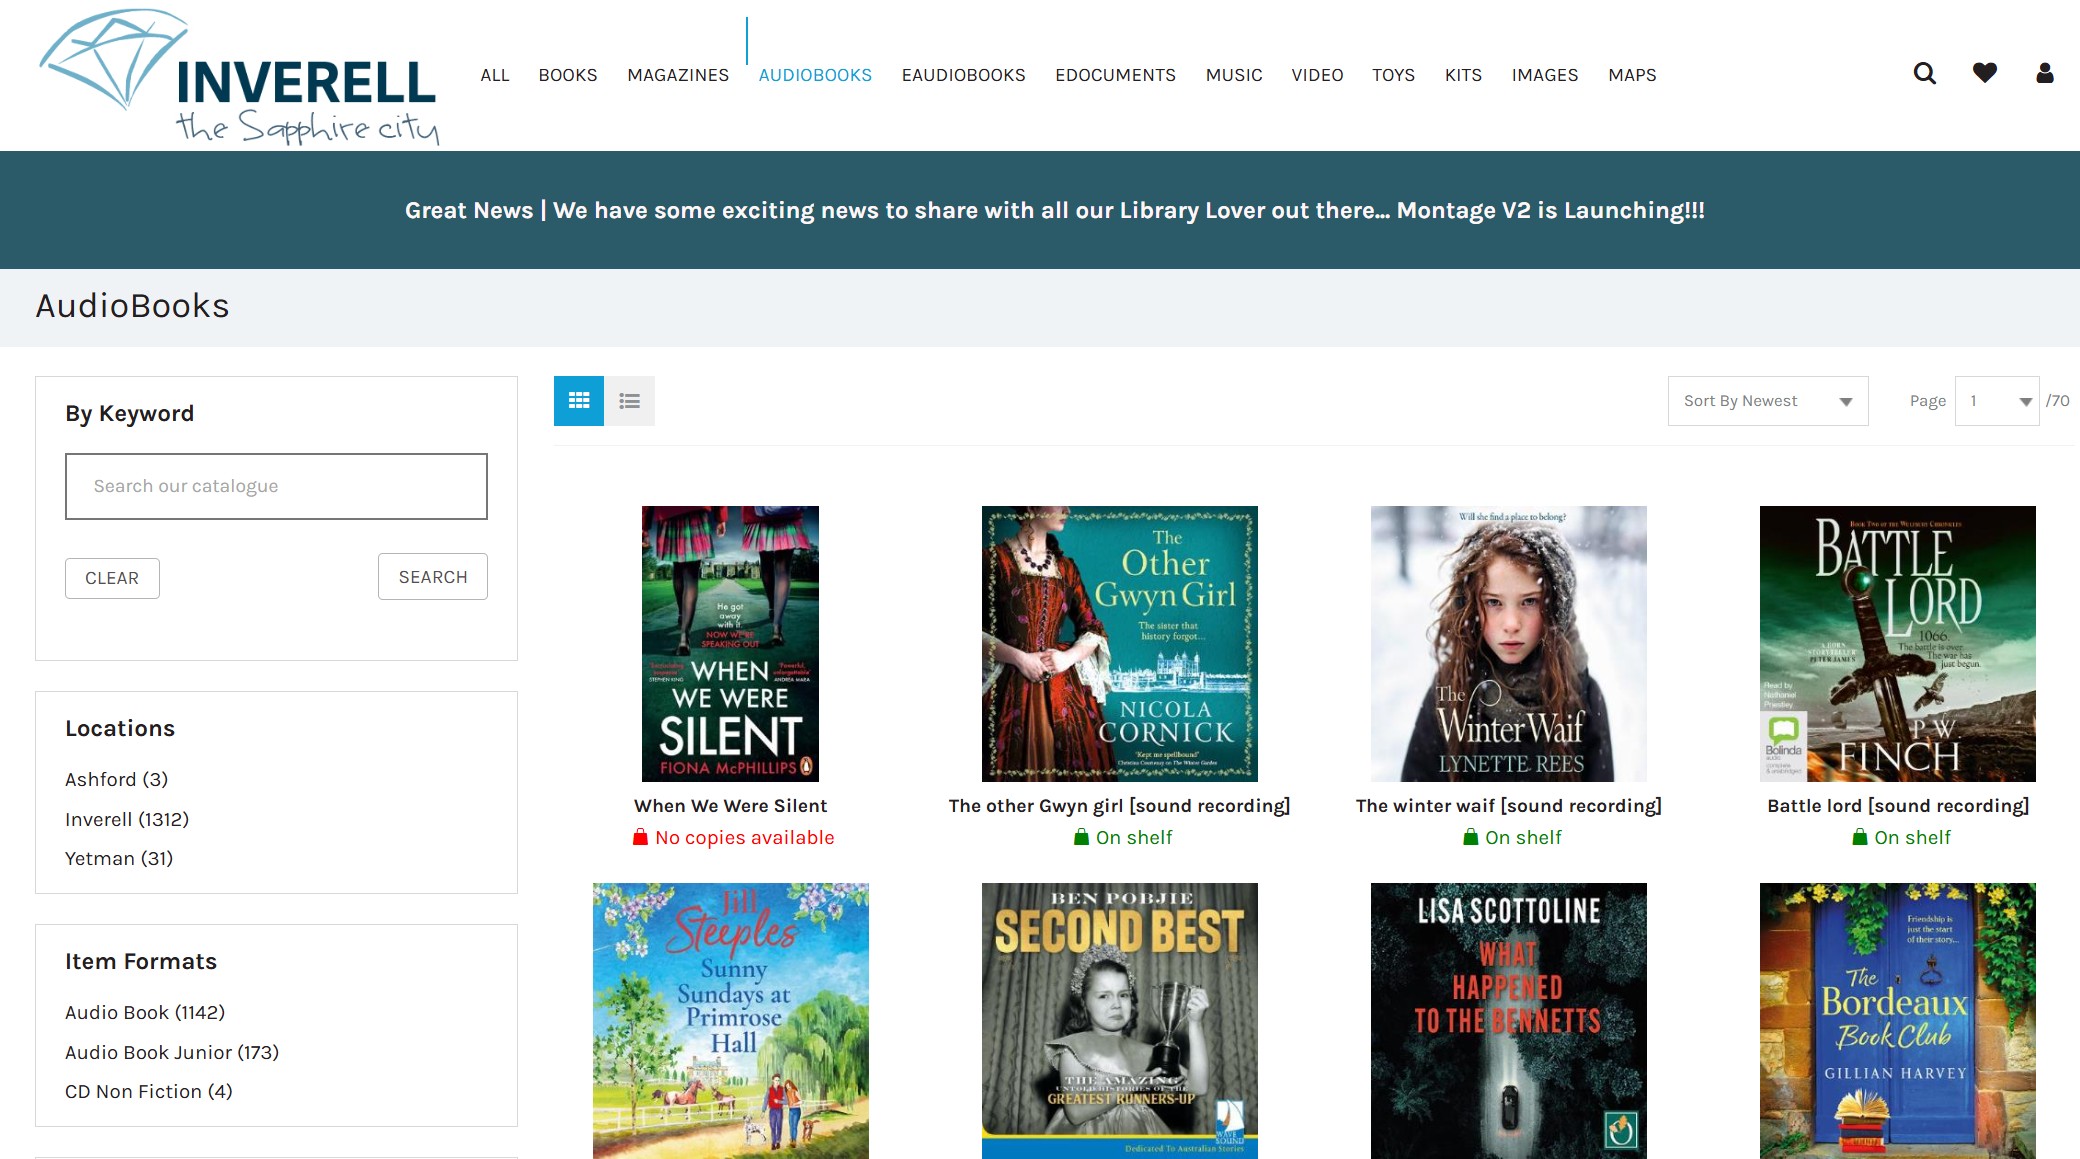Click the When We Were Silent title

730,806
